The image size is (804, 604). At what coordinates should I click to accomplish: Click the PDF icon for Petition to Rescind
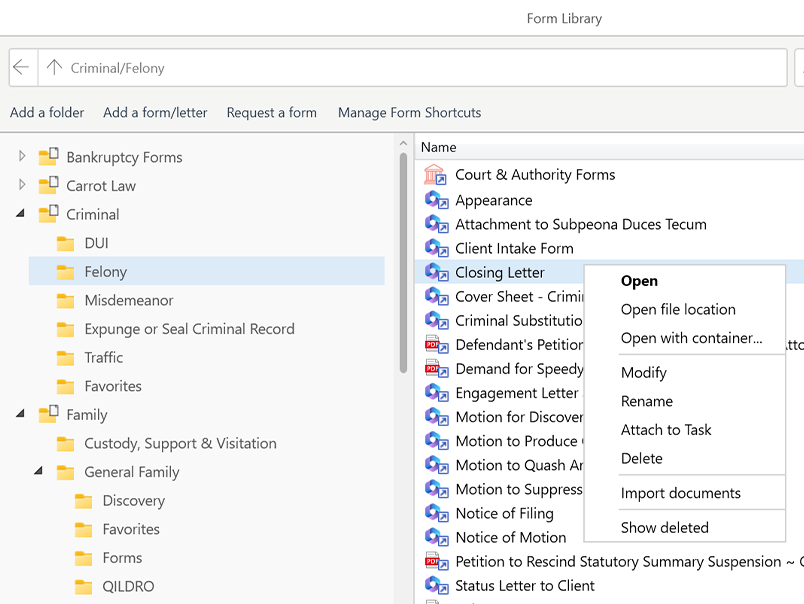pos(435,562)
